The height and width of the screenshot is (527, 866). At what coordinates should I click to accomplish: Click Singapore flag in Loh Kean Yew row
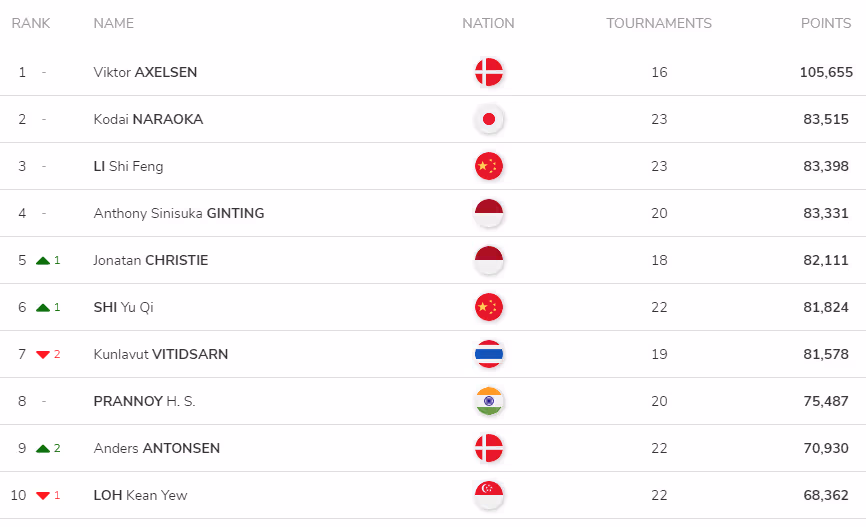click(489, 494)
